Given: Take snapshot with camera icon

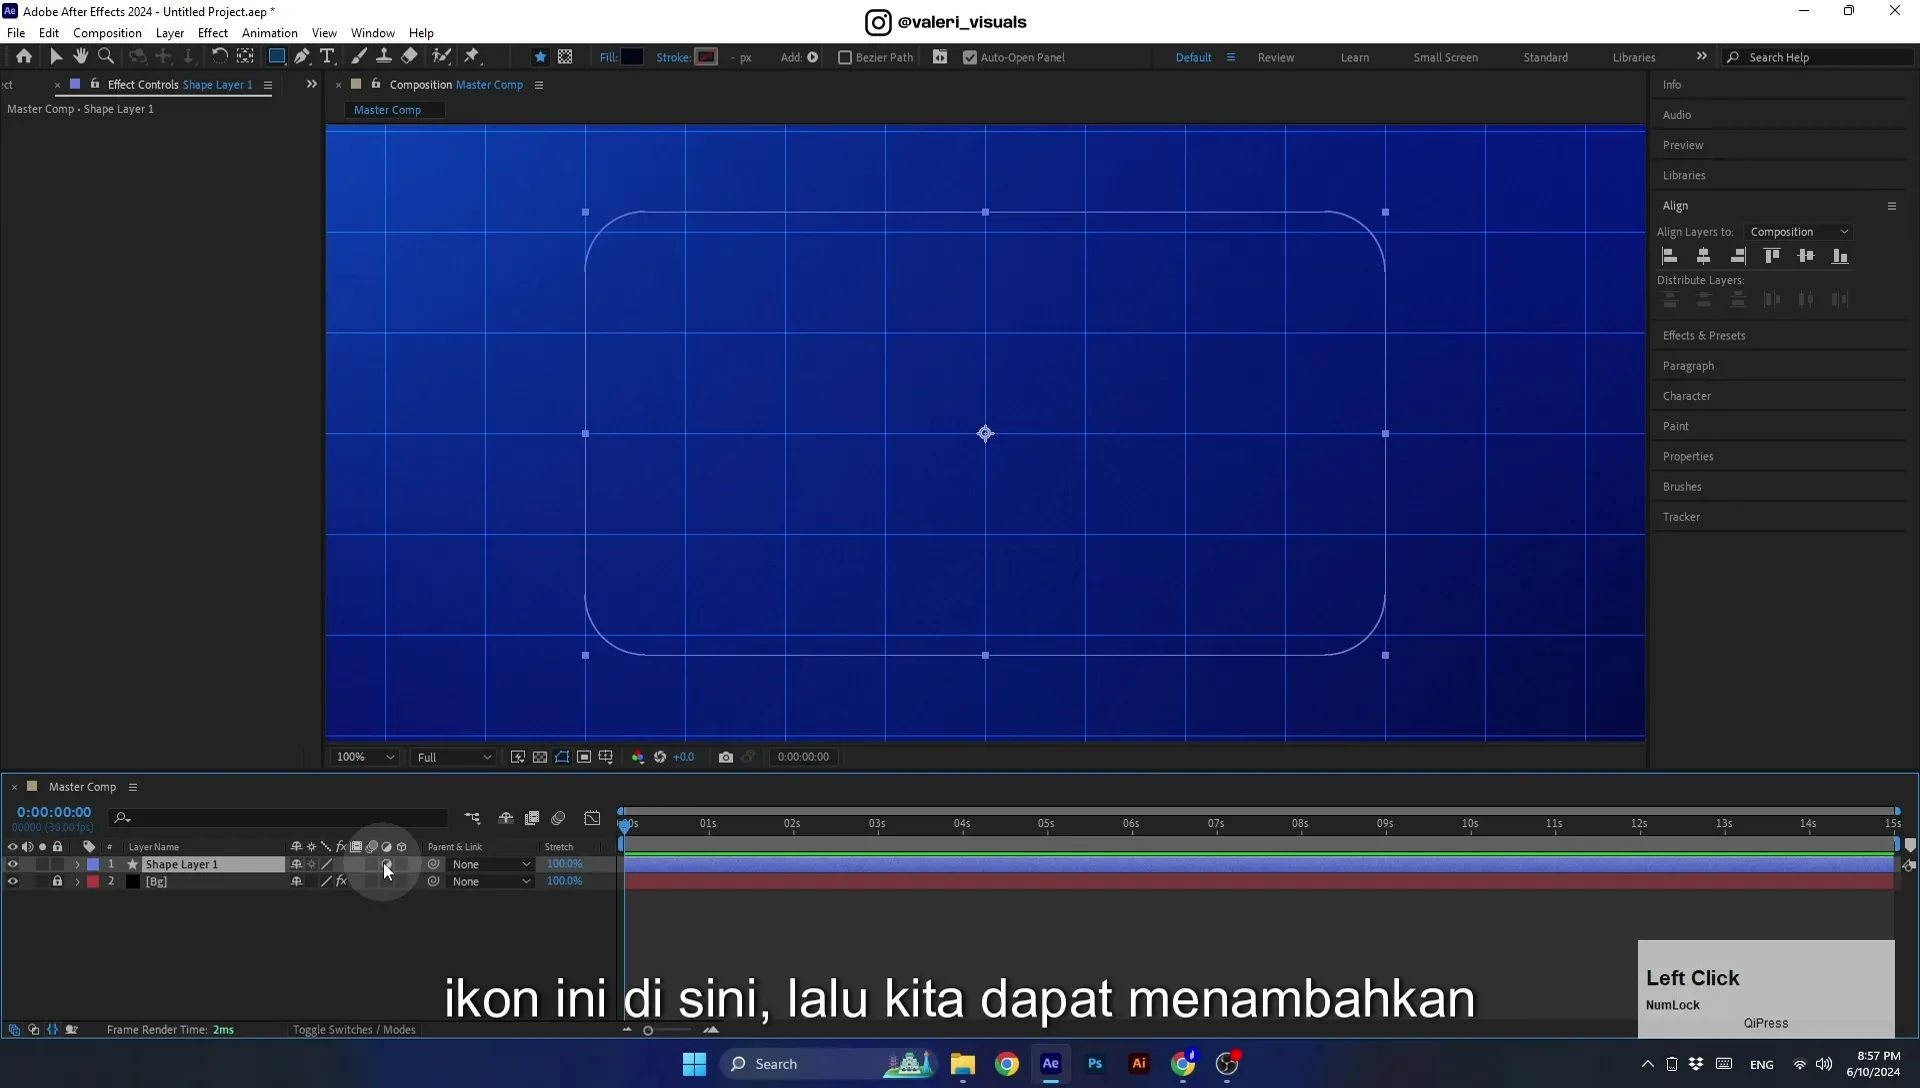Looking at the screenshot, I should (x=726, y=757).
